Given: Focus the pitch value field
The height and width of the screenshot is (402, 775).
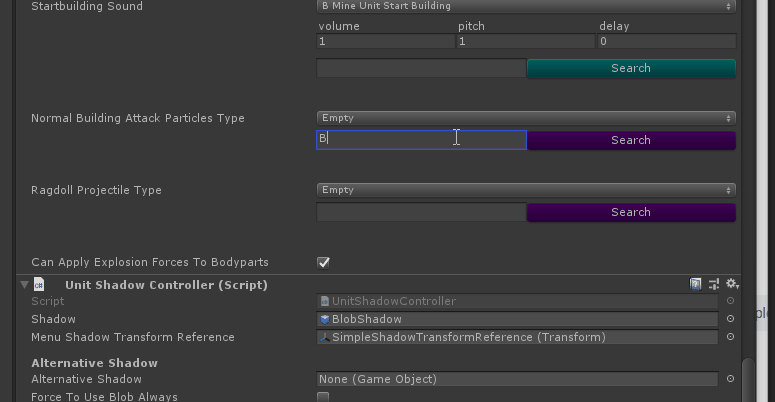Looking at the screenshot, I should pyautogui.click(x=525, y=41).
